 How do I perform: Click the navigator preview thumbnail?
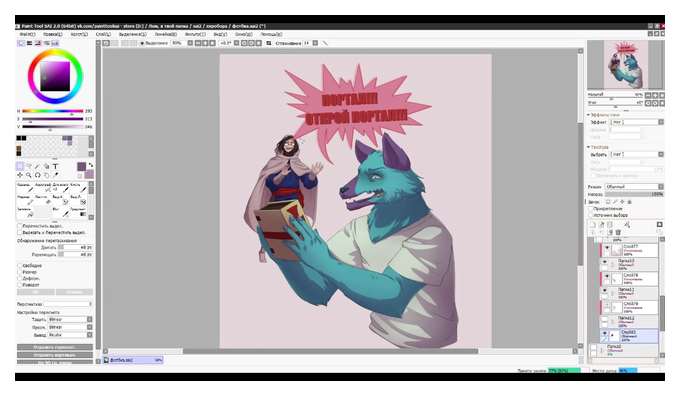click(626, 65)
